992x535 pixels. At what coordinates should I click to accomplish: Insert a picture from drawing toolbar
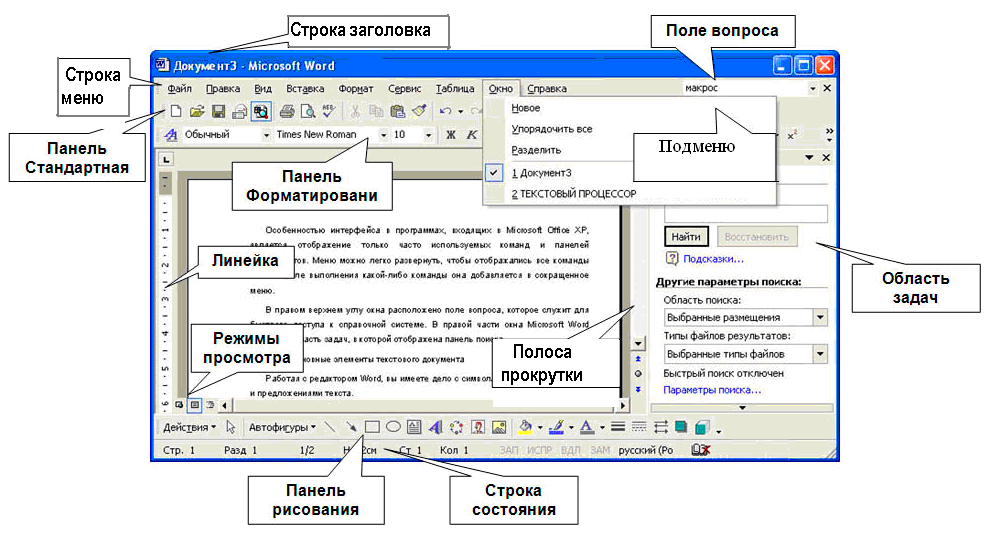pyautogui.click(x=499, y=427)
